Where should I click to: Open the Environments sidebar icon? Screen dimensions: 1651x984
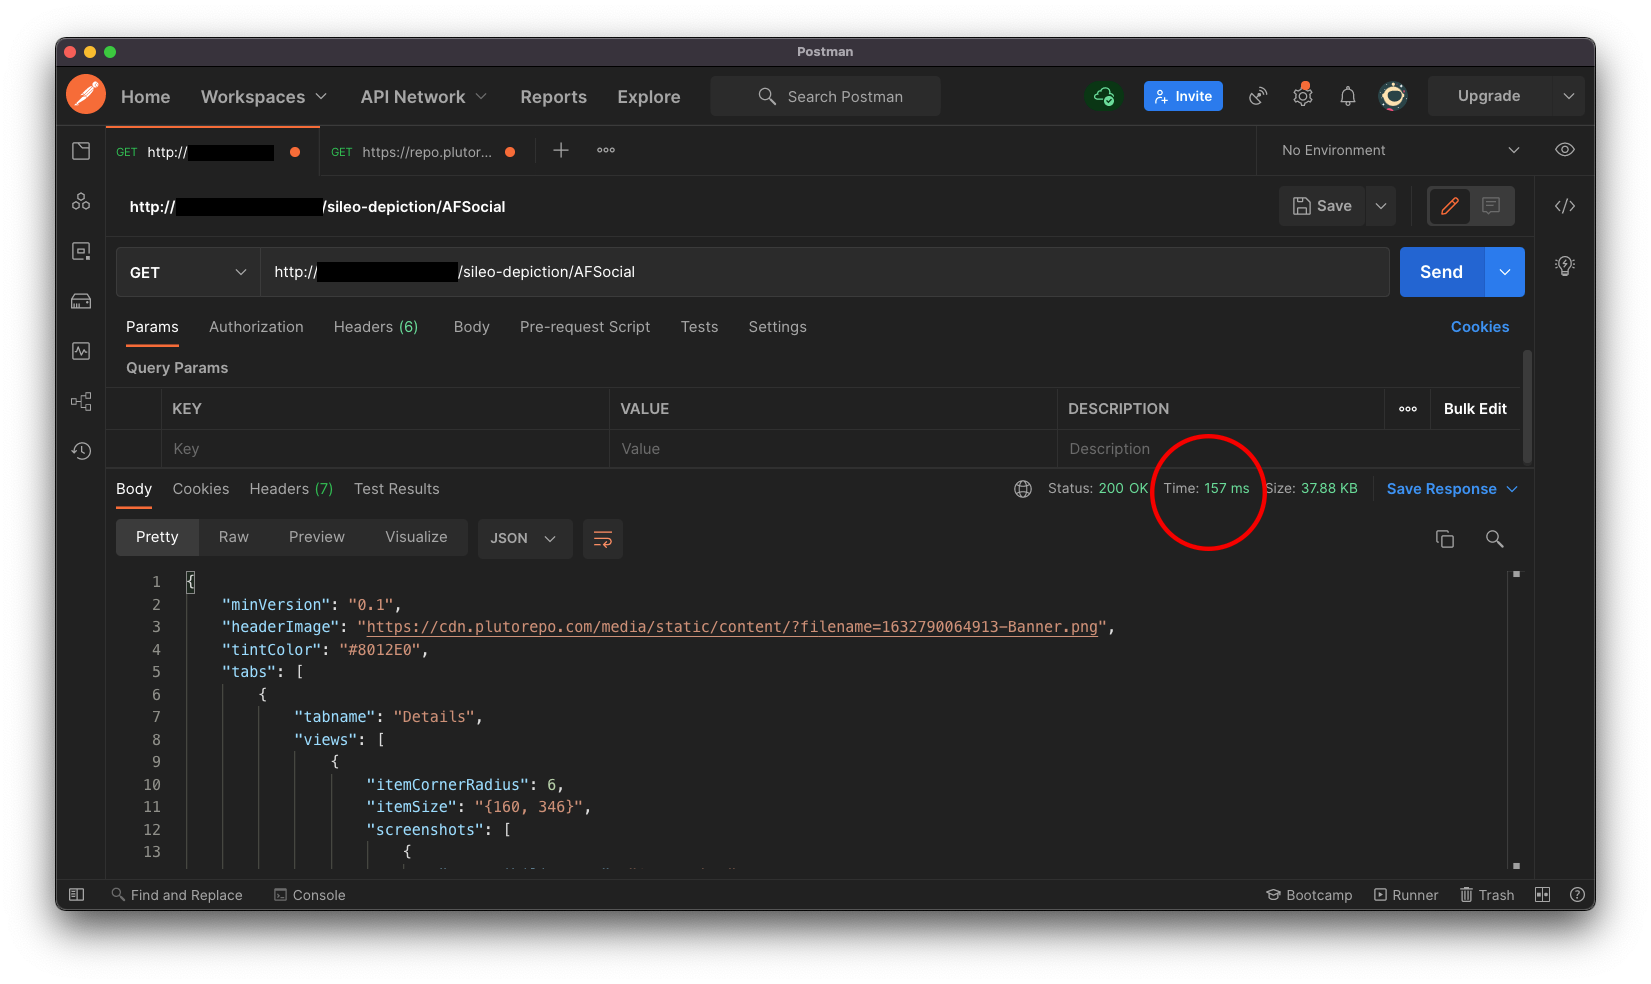(81, 251)
